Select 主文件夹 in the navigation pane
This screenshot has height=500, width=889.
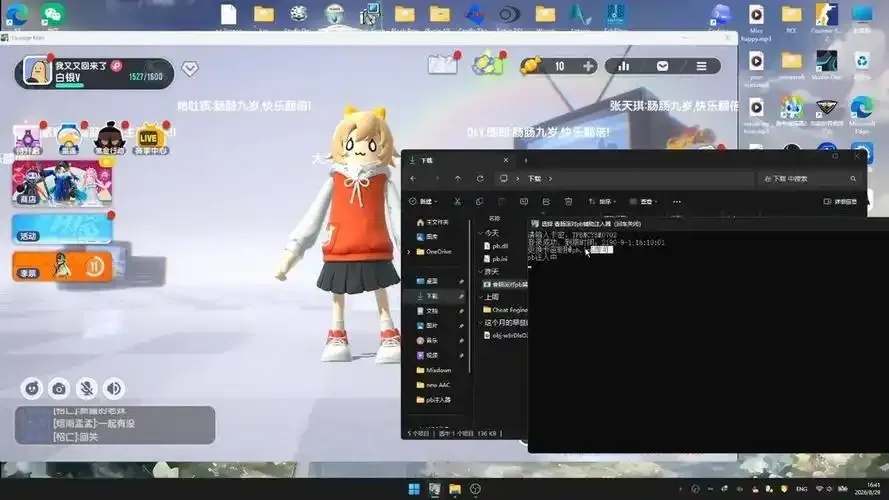(x=433, y=222)
